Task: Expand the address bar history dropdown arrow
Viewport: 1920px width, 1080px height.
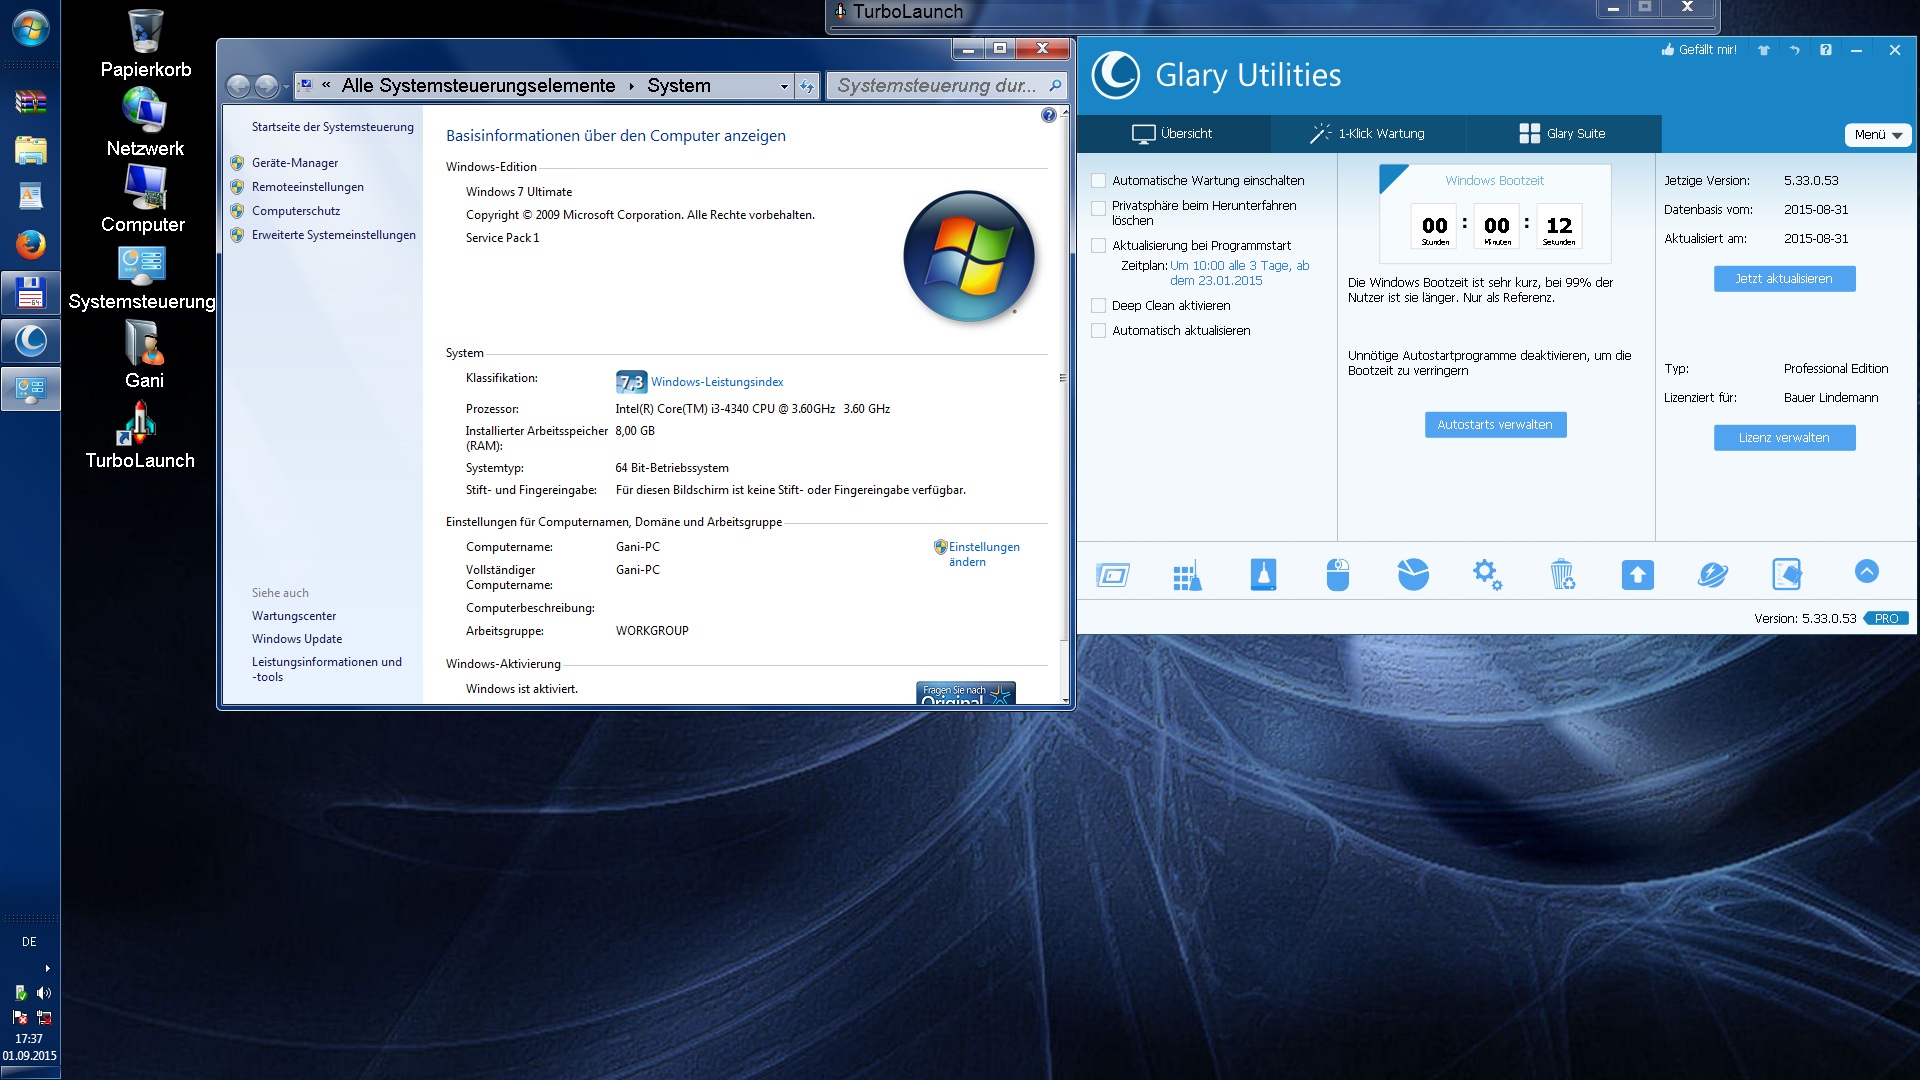Action: point(784,87)
